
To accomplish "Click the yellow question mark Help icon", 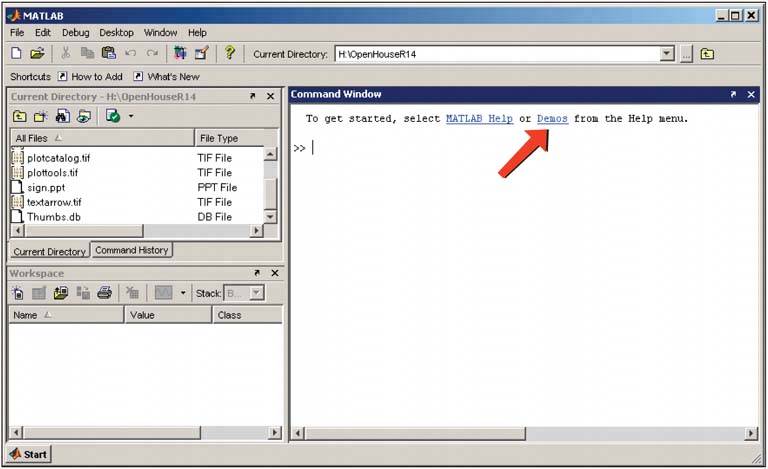I will point(230,53).
